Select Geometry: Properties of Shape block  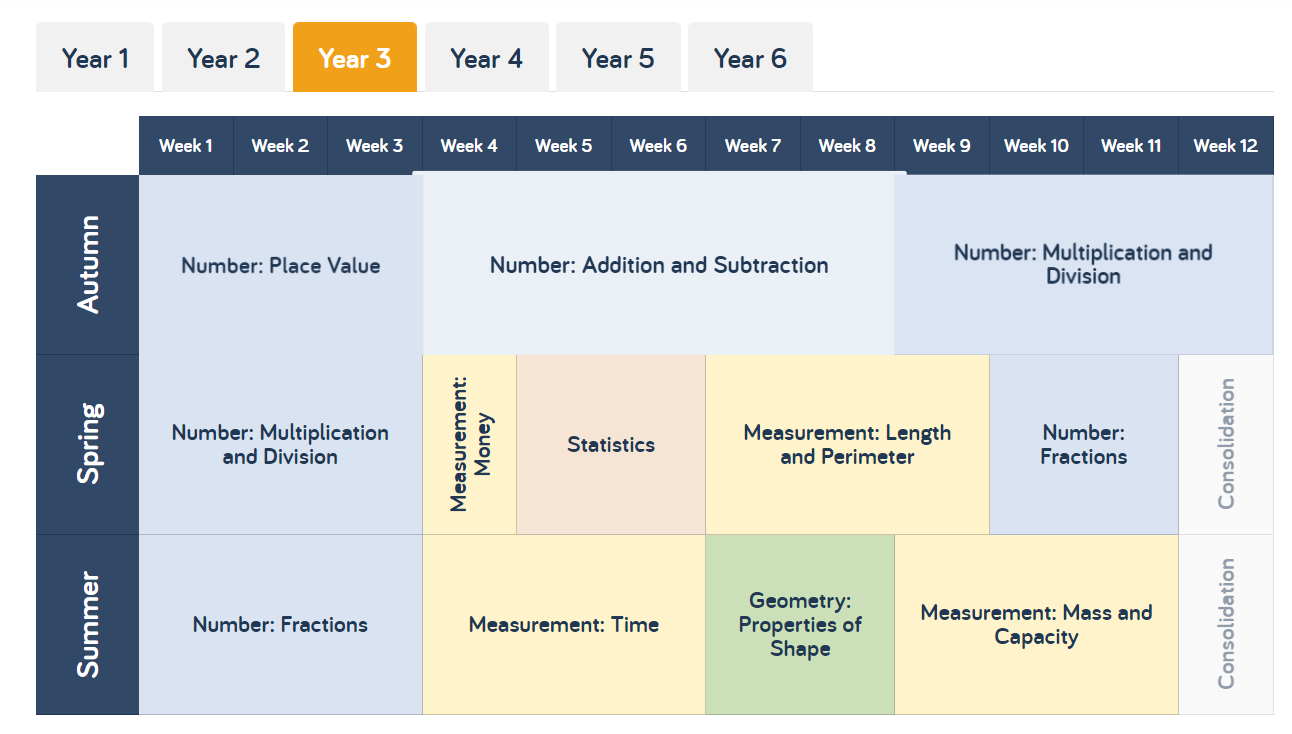point(800,625)
